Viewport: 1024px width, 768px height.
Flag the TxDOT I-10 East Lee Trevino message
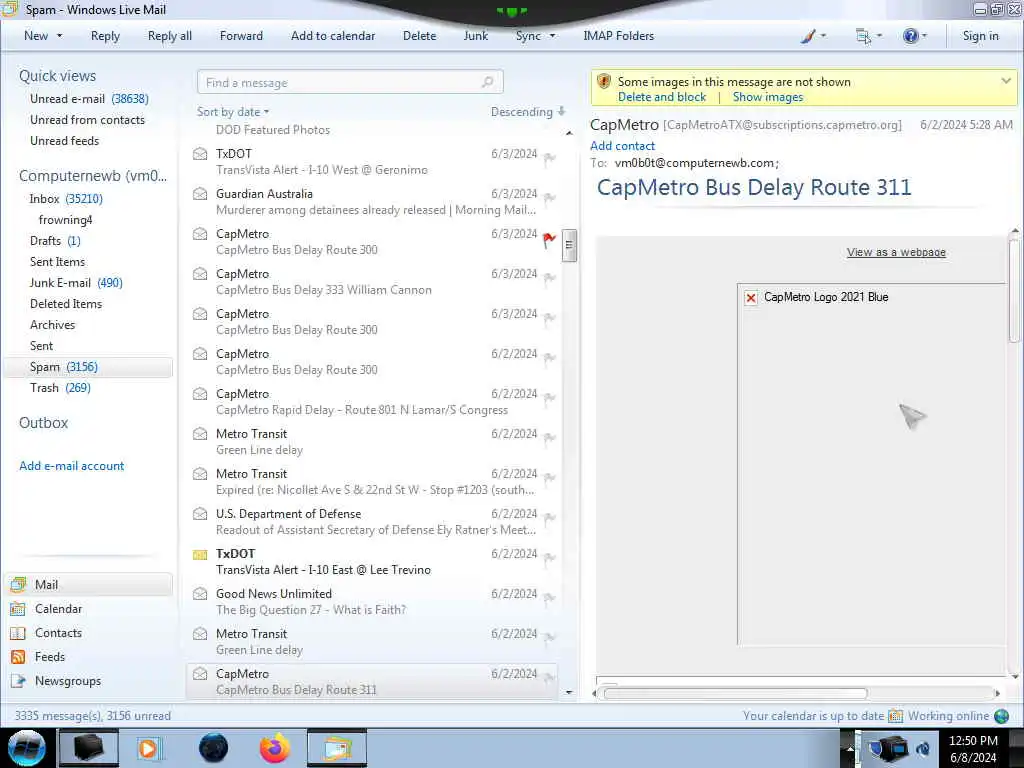(549, 558)
